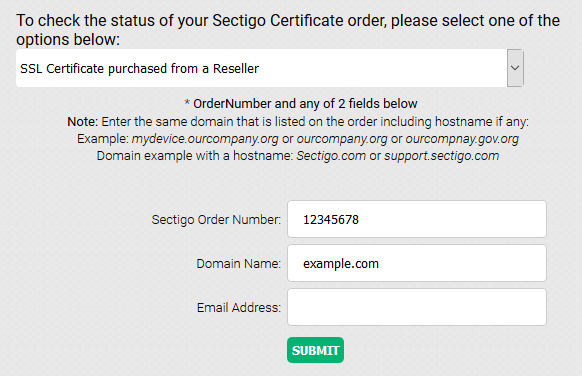582x376 pixels.
Task: Place cursor after 12345678 in order field
Action: click(360, 219)
